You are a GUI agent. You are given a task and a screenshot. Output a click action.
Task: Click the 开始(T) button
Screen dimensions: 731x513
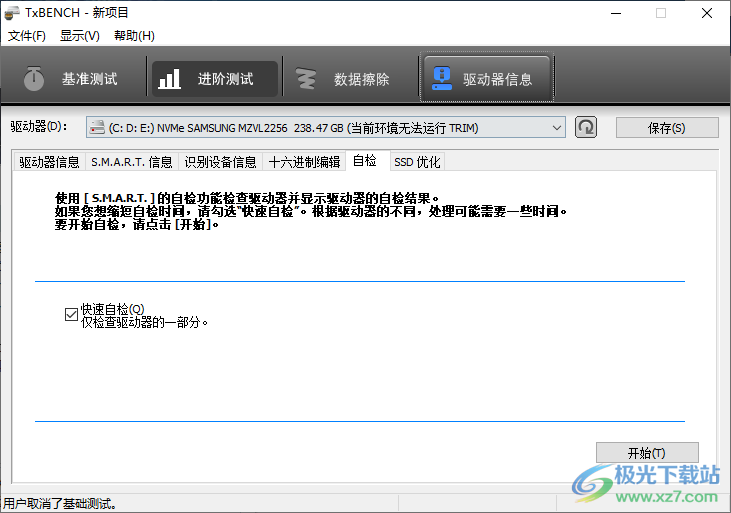[x=647, y=452]
